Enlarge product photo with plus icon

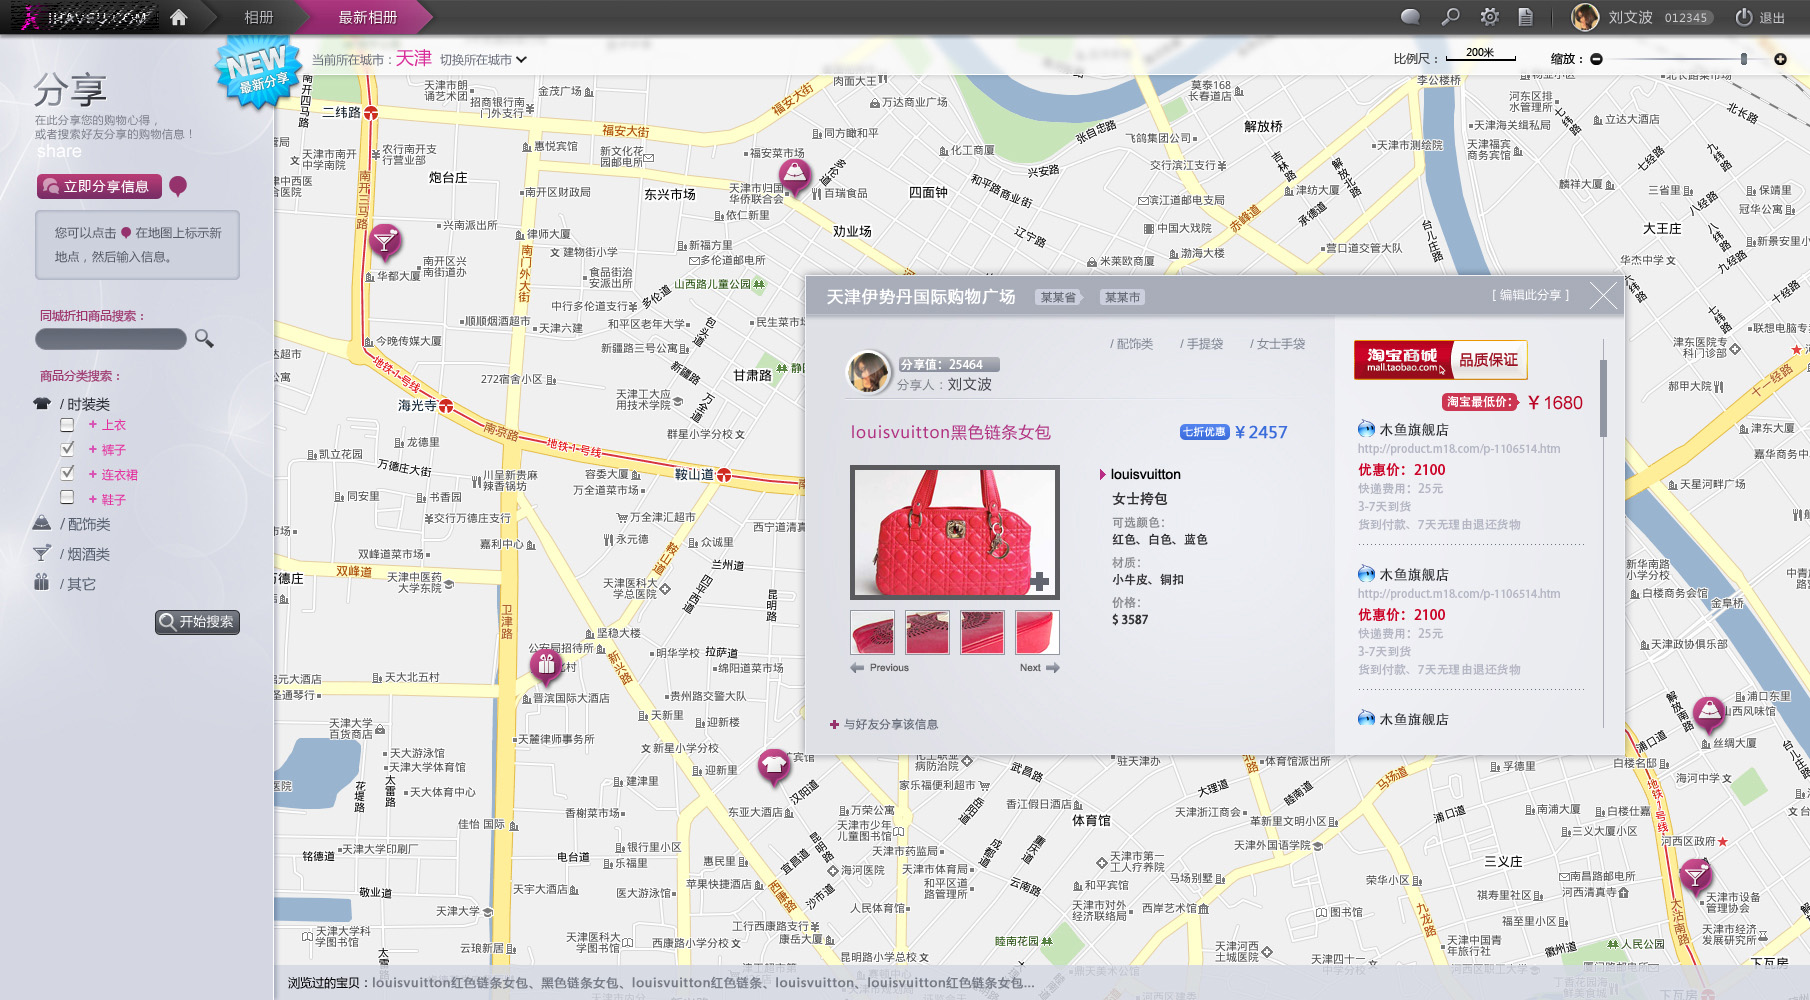pyautogui.click(x=1040, y=581)
